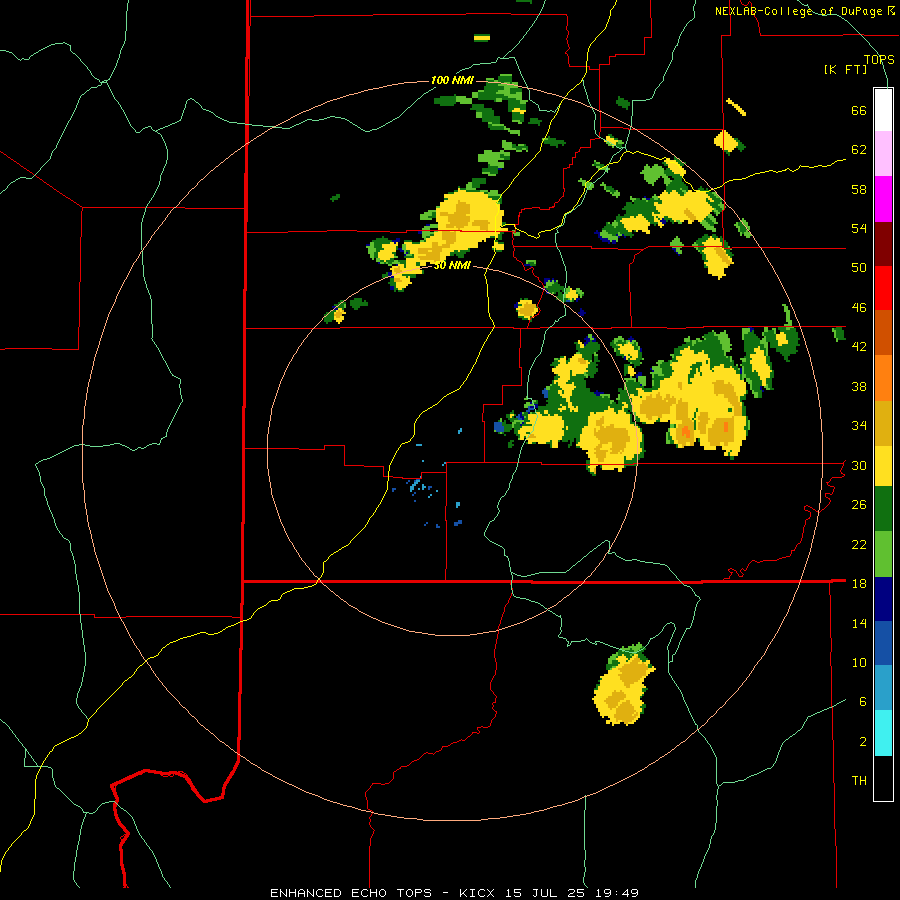Click the '14' legend value
This screenshot has height=900, width=900.
[859, 623]
